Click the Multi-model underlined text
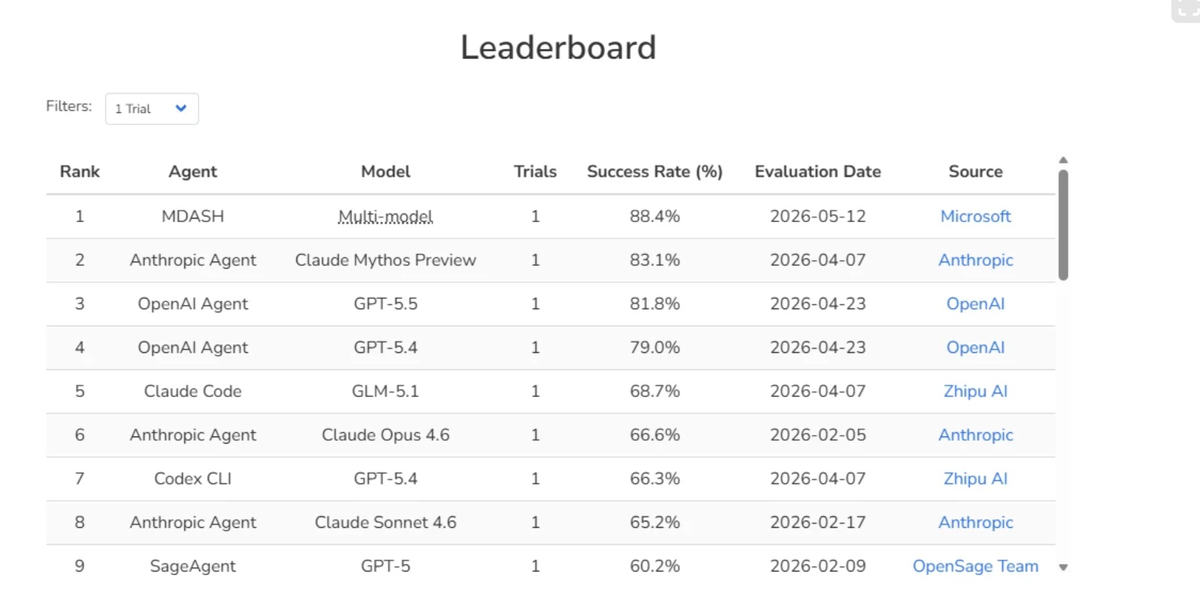1200x595 pixels. pyautogui.click(x=386, y=216)
